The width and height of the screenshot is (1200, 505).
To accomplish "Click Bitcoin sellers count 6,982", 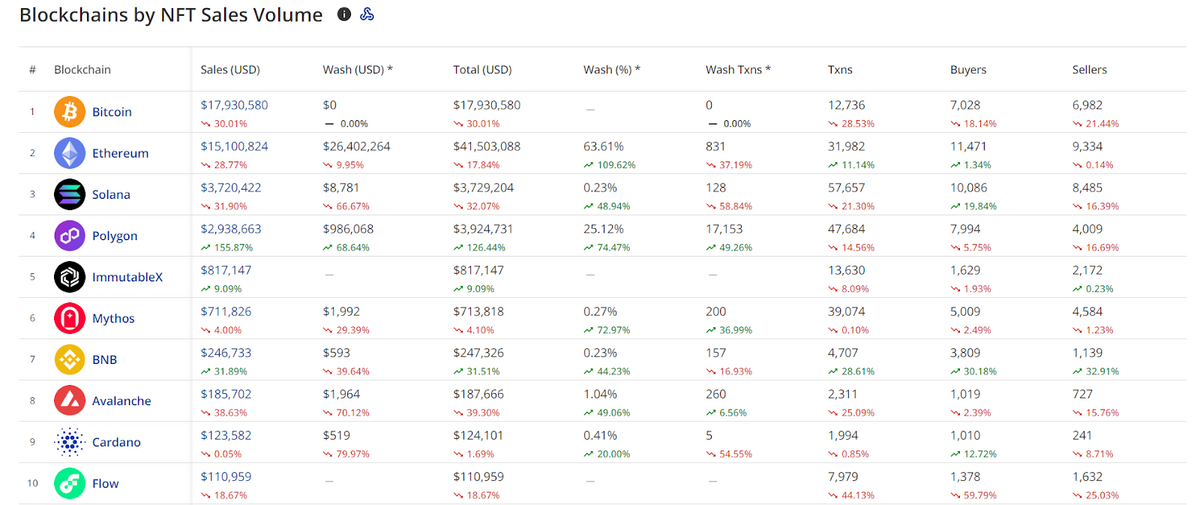I will coord(1087,105).
